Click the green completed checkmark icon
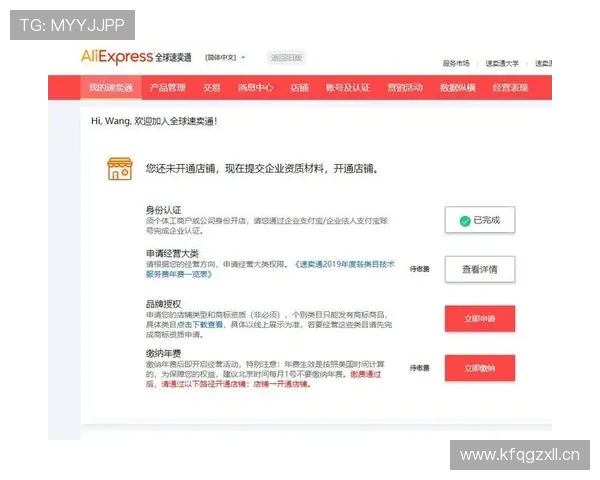This screenshot has width=600, height=480. (x=465, y=221)
